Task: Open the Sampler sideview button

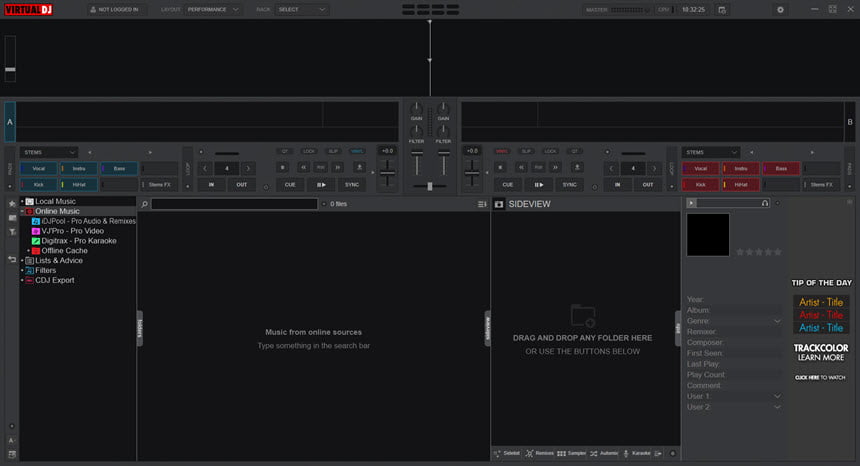Action: click(572, 453)
